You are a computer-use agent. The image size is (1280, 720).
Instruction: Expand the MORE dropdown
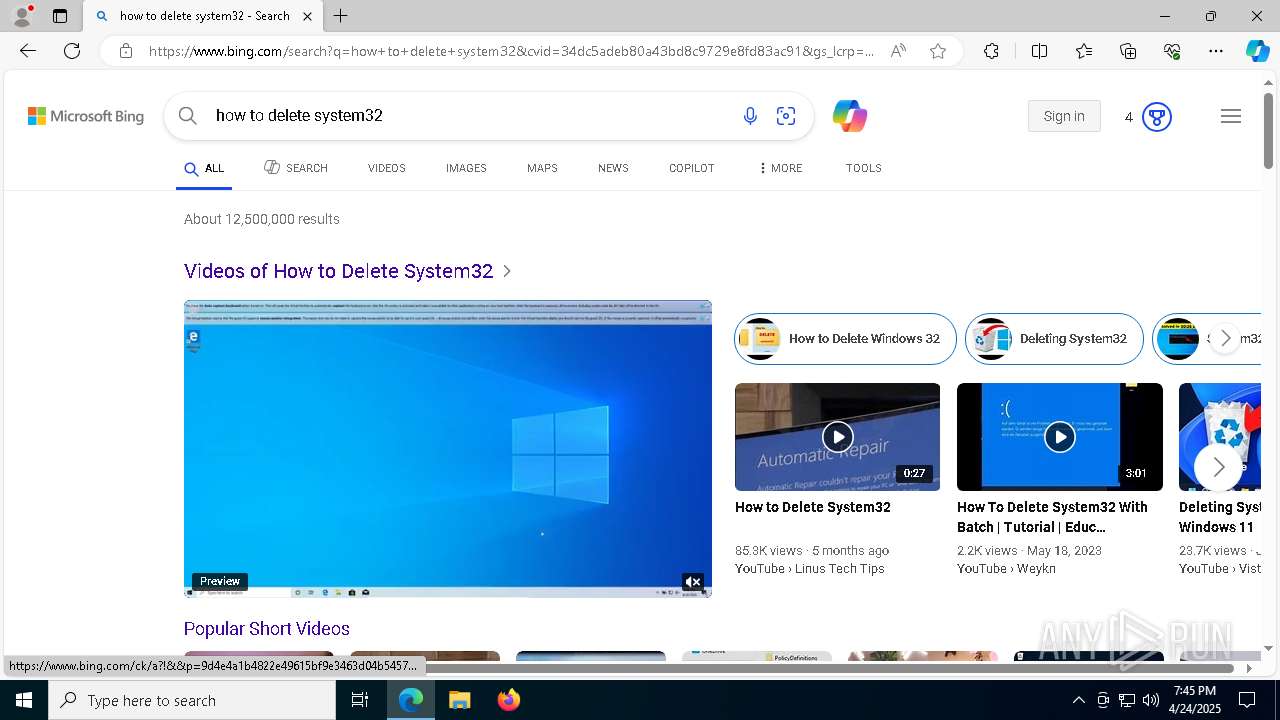780,168
